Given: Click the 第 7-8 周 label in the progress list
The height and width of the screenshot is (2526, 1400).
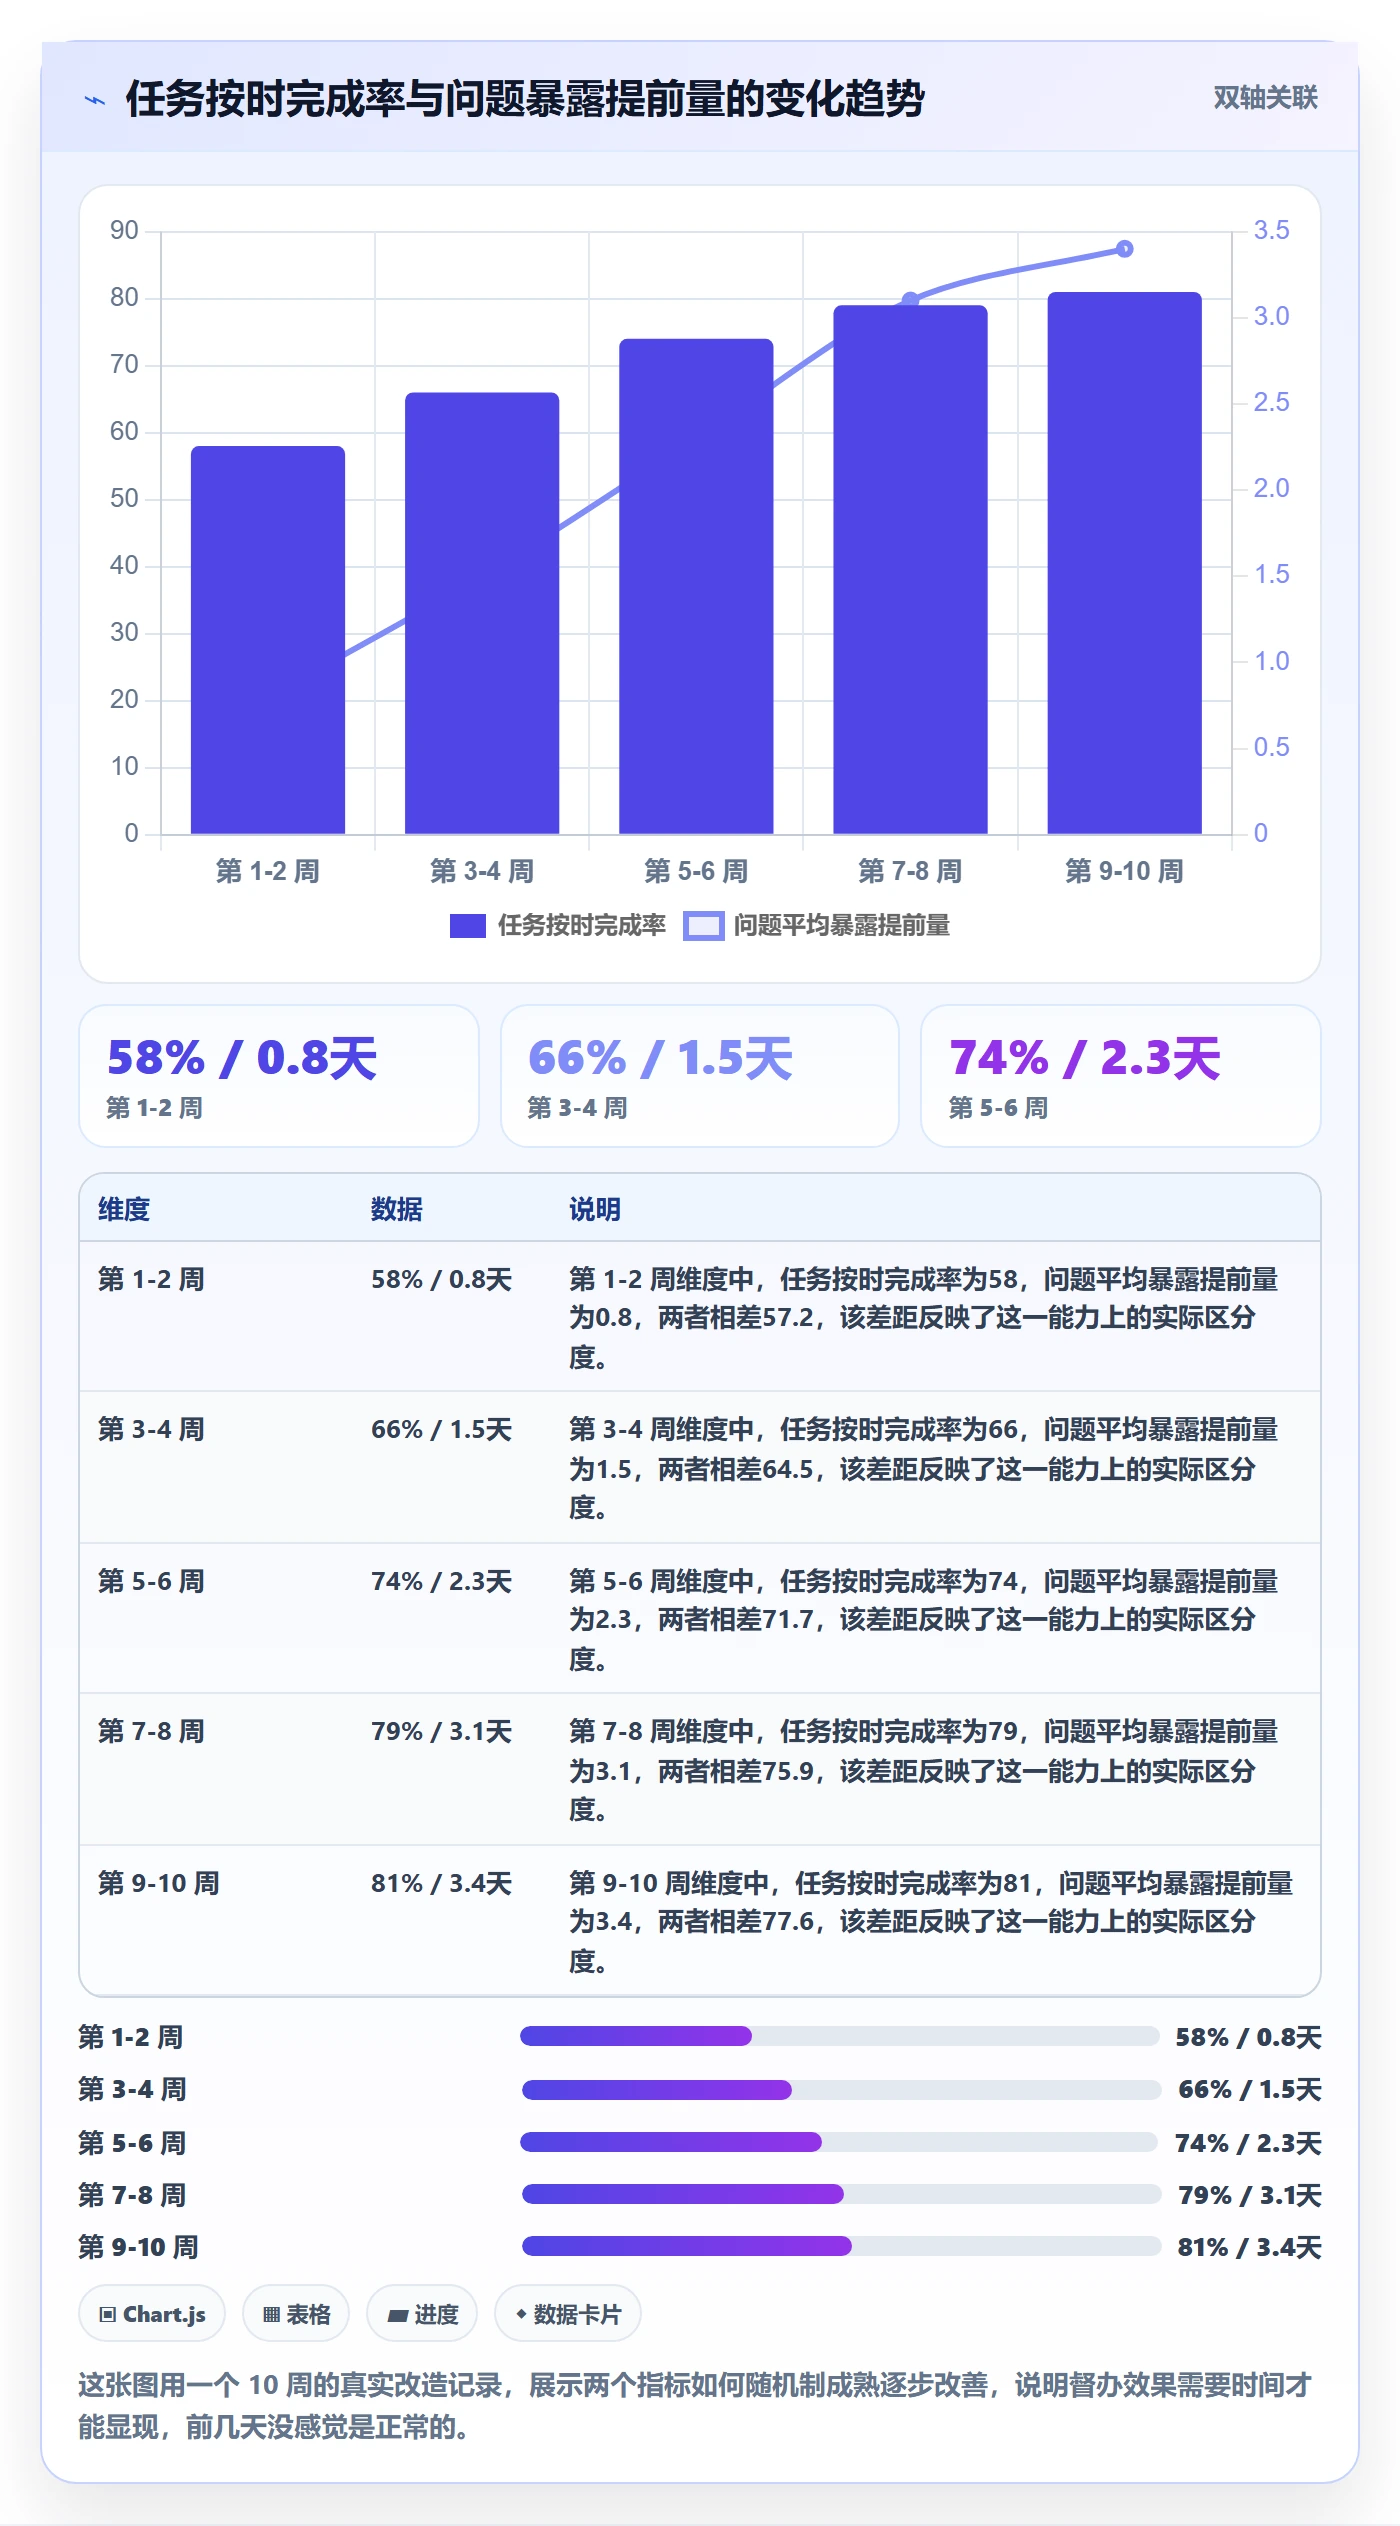Looking at the screenshot, I should tap(132, 2195).
